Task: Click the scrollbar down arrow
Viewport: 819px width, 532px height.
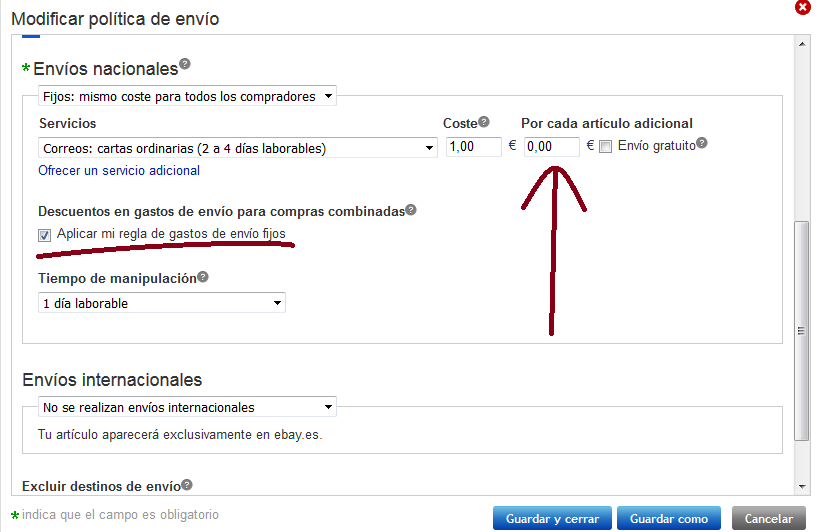Action: 802,487
